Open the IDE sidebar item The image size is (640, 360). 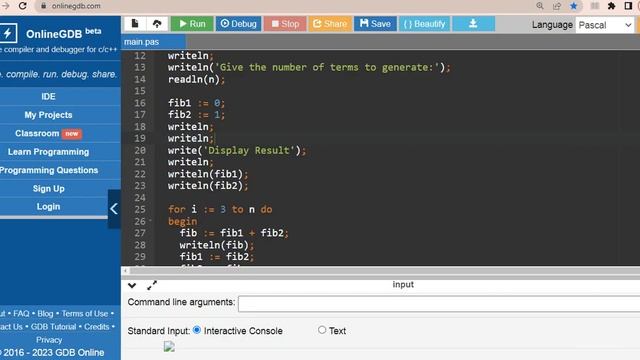pos(48,96)
